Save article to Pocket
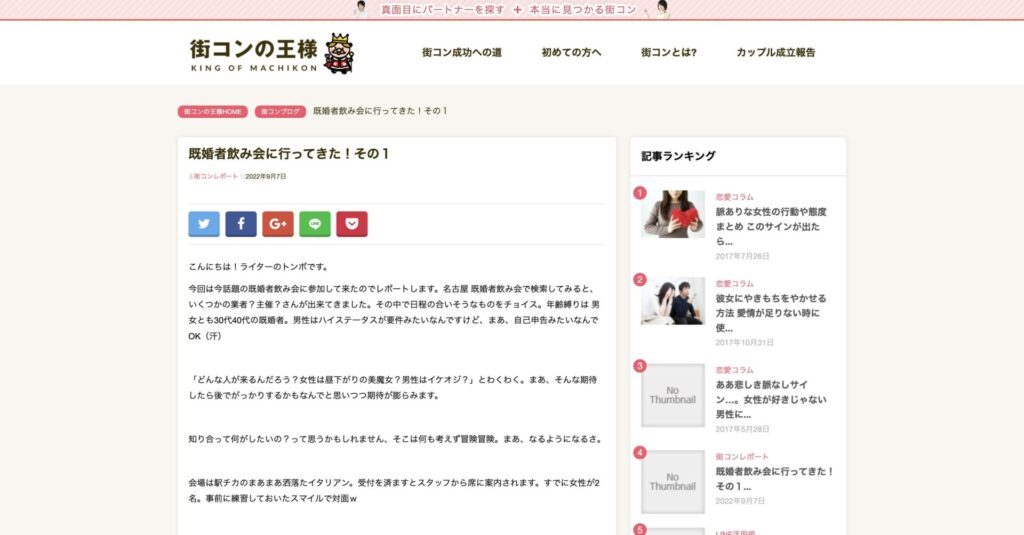The width and height of the screenshot is (1024, 535). click(352, 224)
